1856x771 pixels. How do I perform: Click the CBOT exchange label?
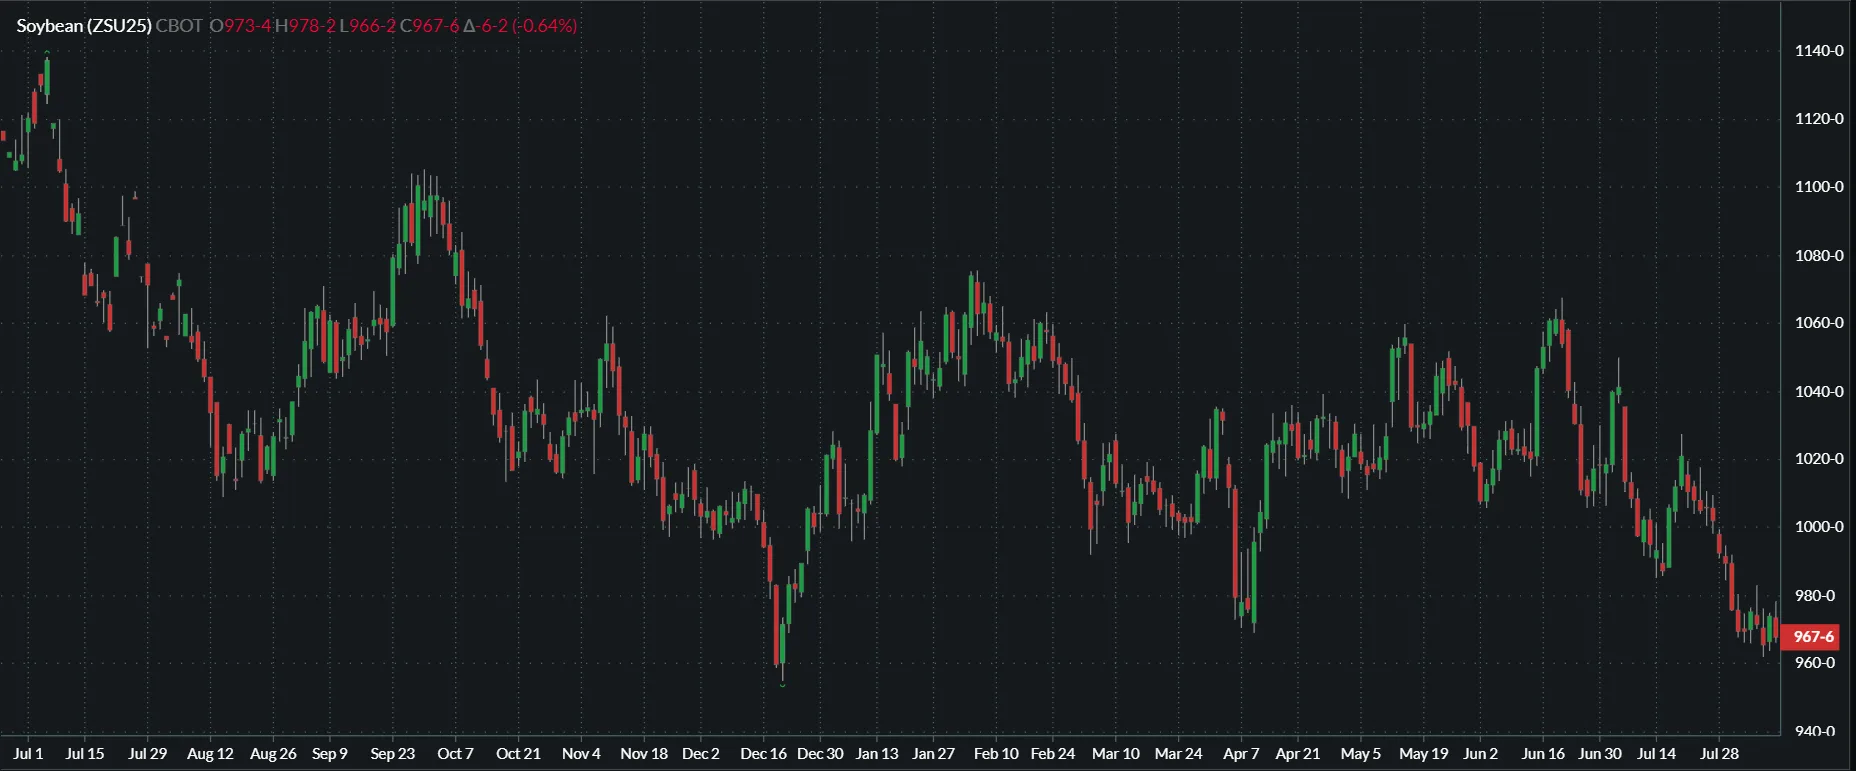tap(179, 26)
